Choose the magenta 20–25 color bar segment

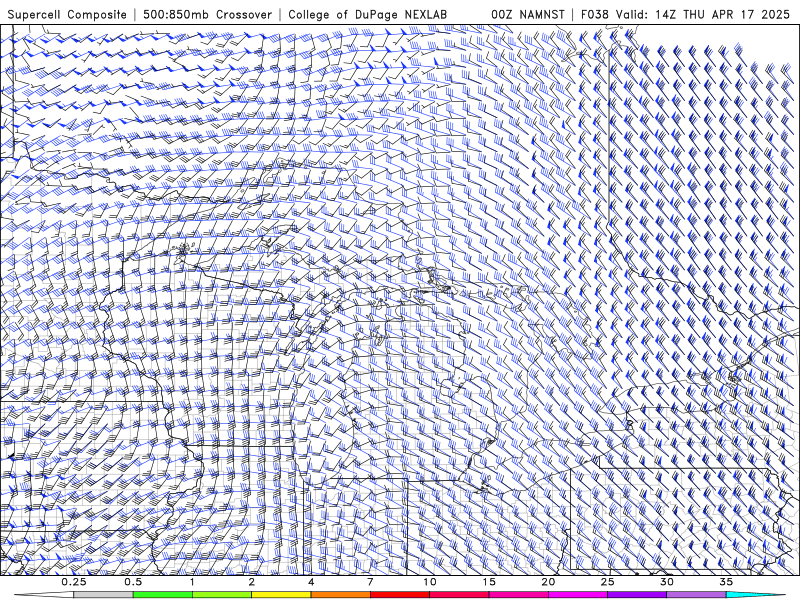point(578,595)
